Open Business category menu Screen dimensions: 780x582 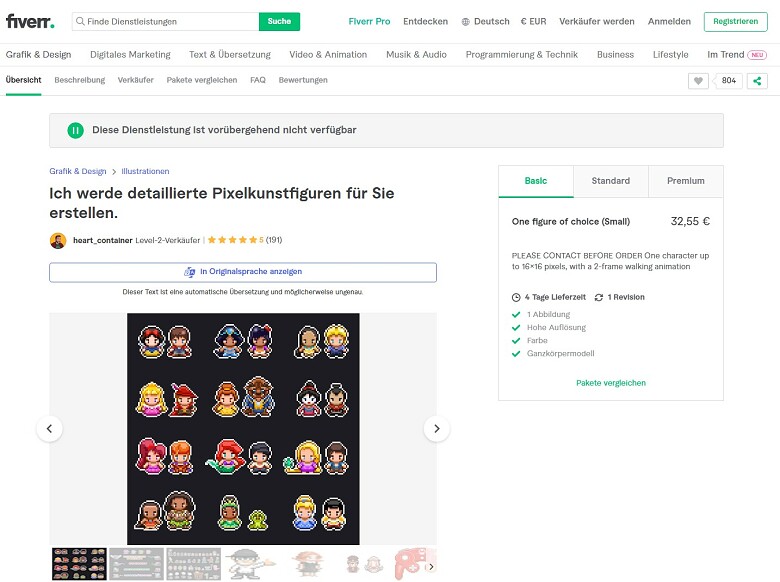(615, 55)
